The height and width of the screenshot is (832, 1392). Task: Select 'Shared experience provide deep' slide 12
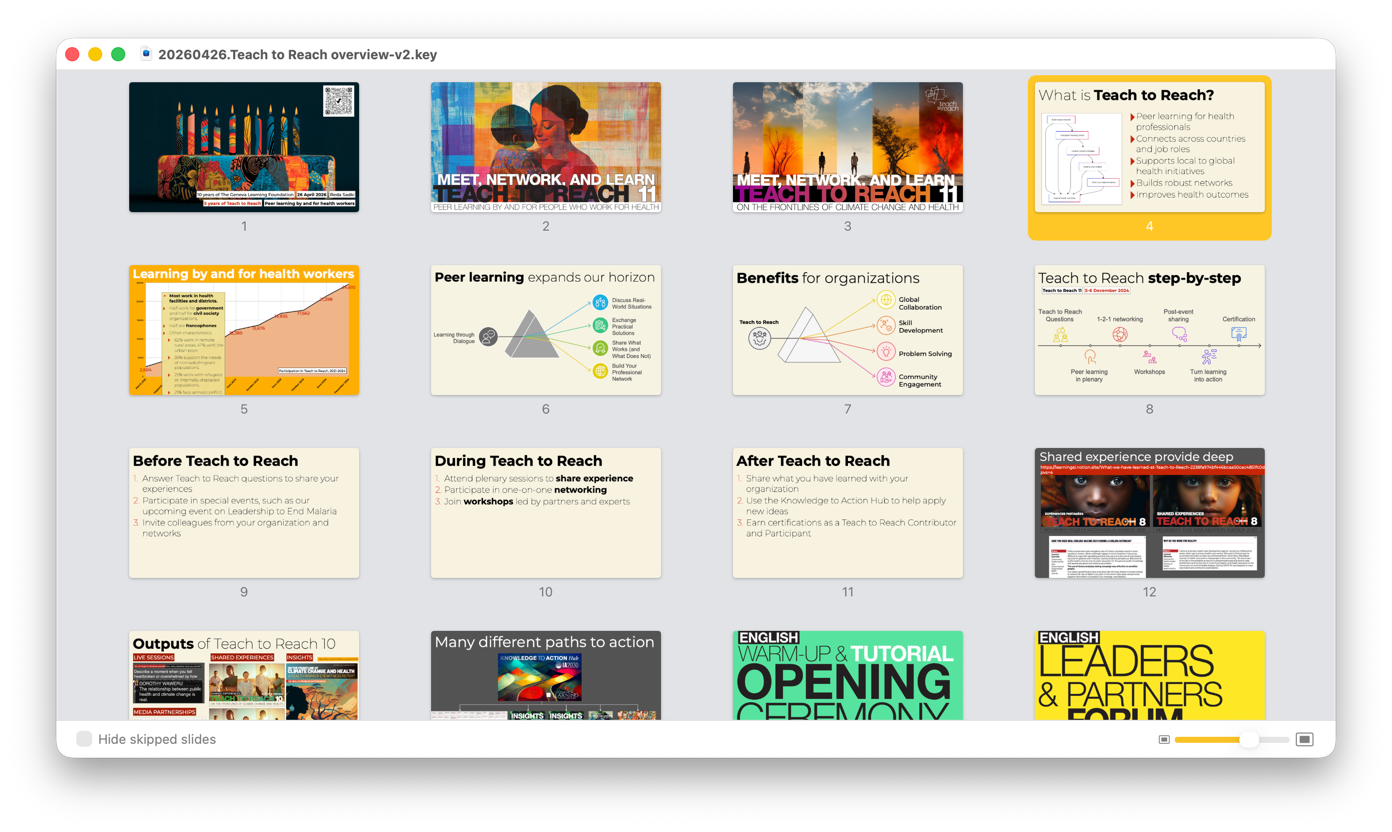pos(1149,513)
